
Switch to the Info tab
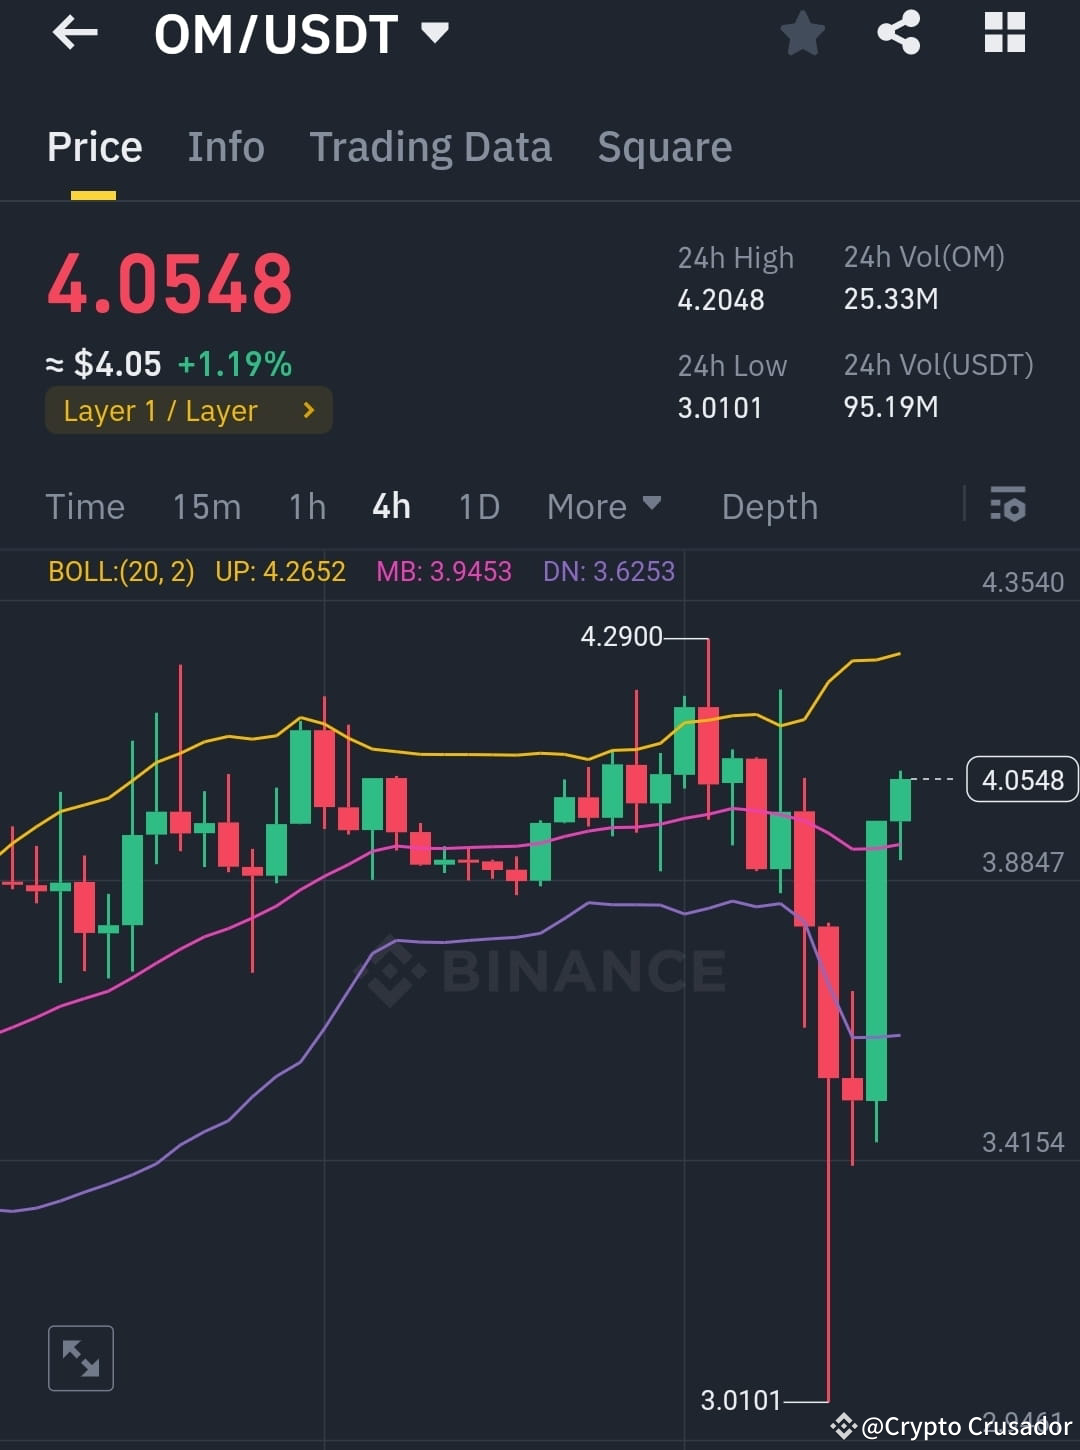pos(226,146)
